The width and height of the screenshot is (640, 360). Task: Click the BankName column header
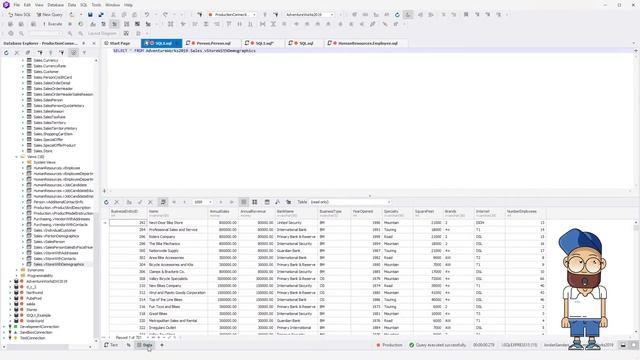[x=296, y=213]
